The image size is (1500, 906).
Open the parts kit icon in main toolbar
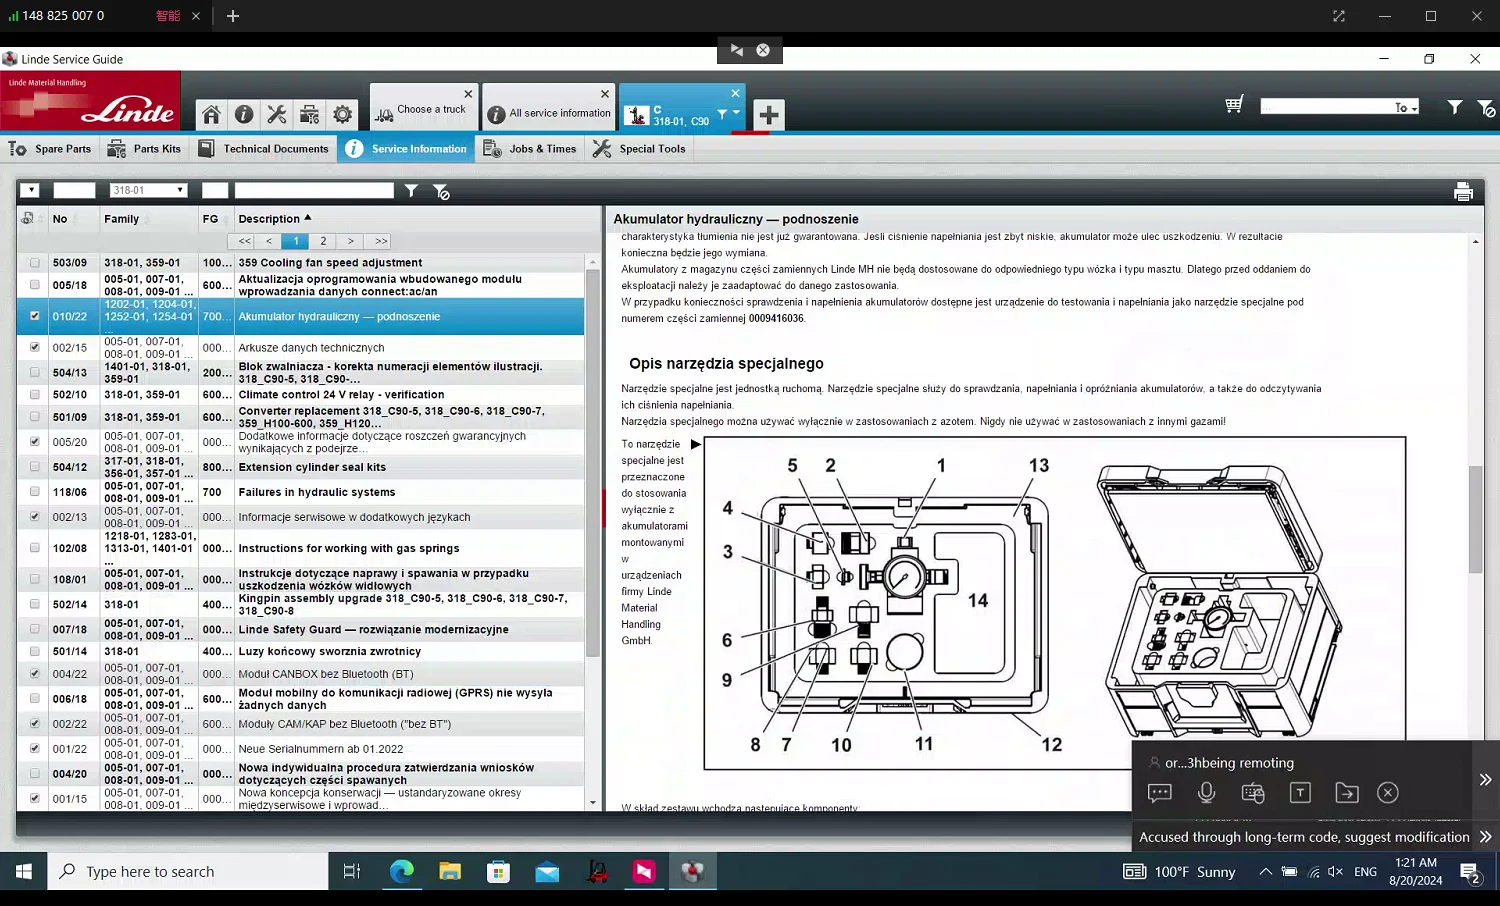(310, 115)
